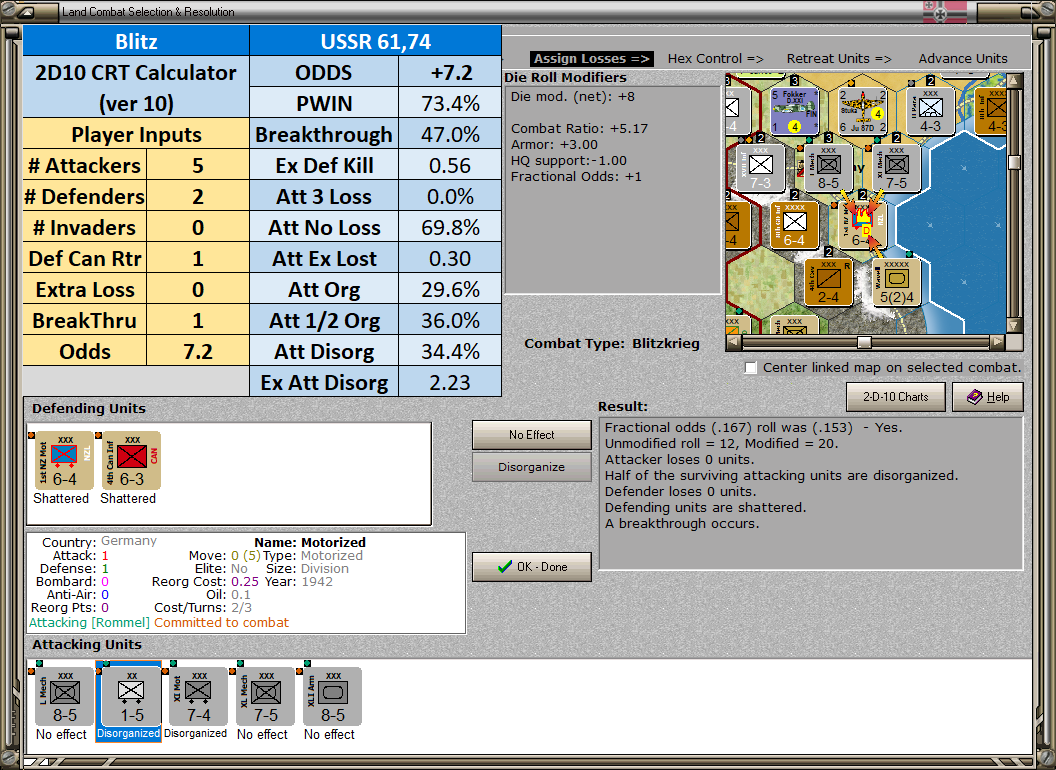
Task: Select the XL Mech 7-5 attacking unit
Action: [265, 696]
